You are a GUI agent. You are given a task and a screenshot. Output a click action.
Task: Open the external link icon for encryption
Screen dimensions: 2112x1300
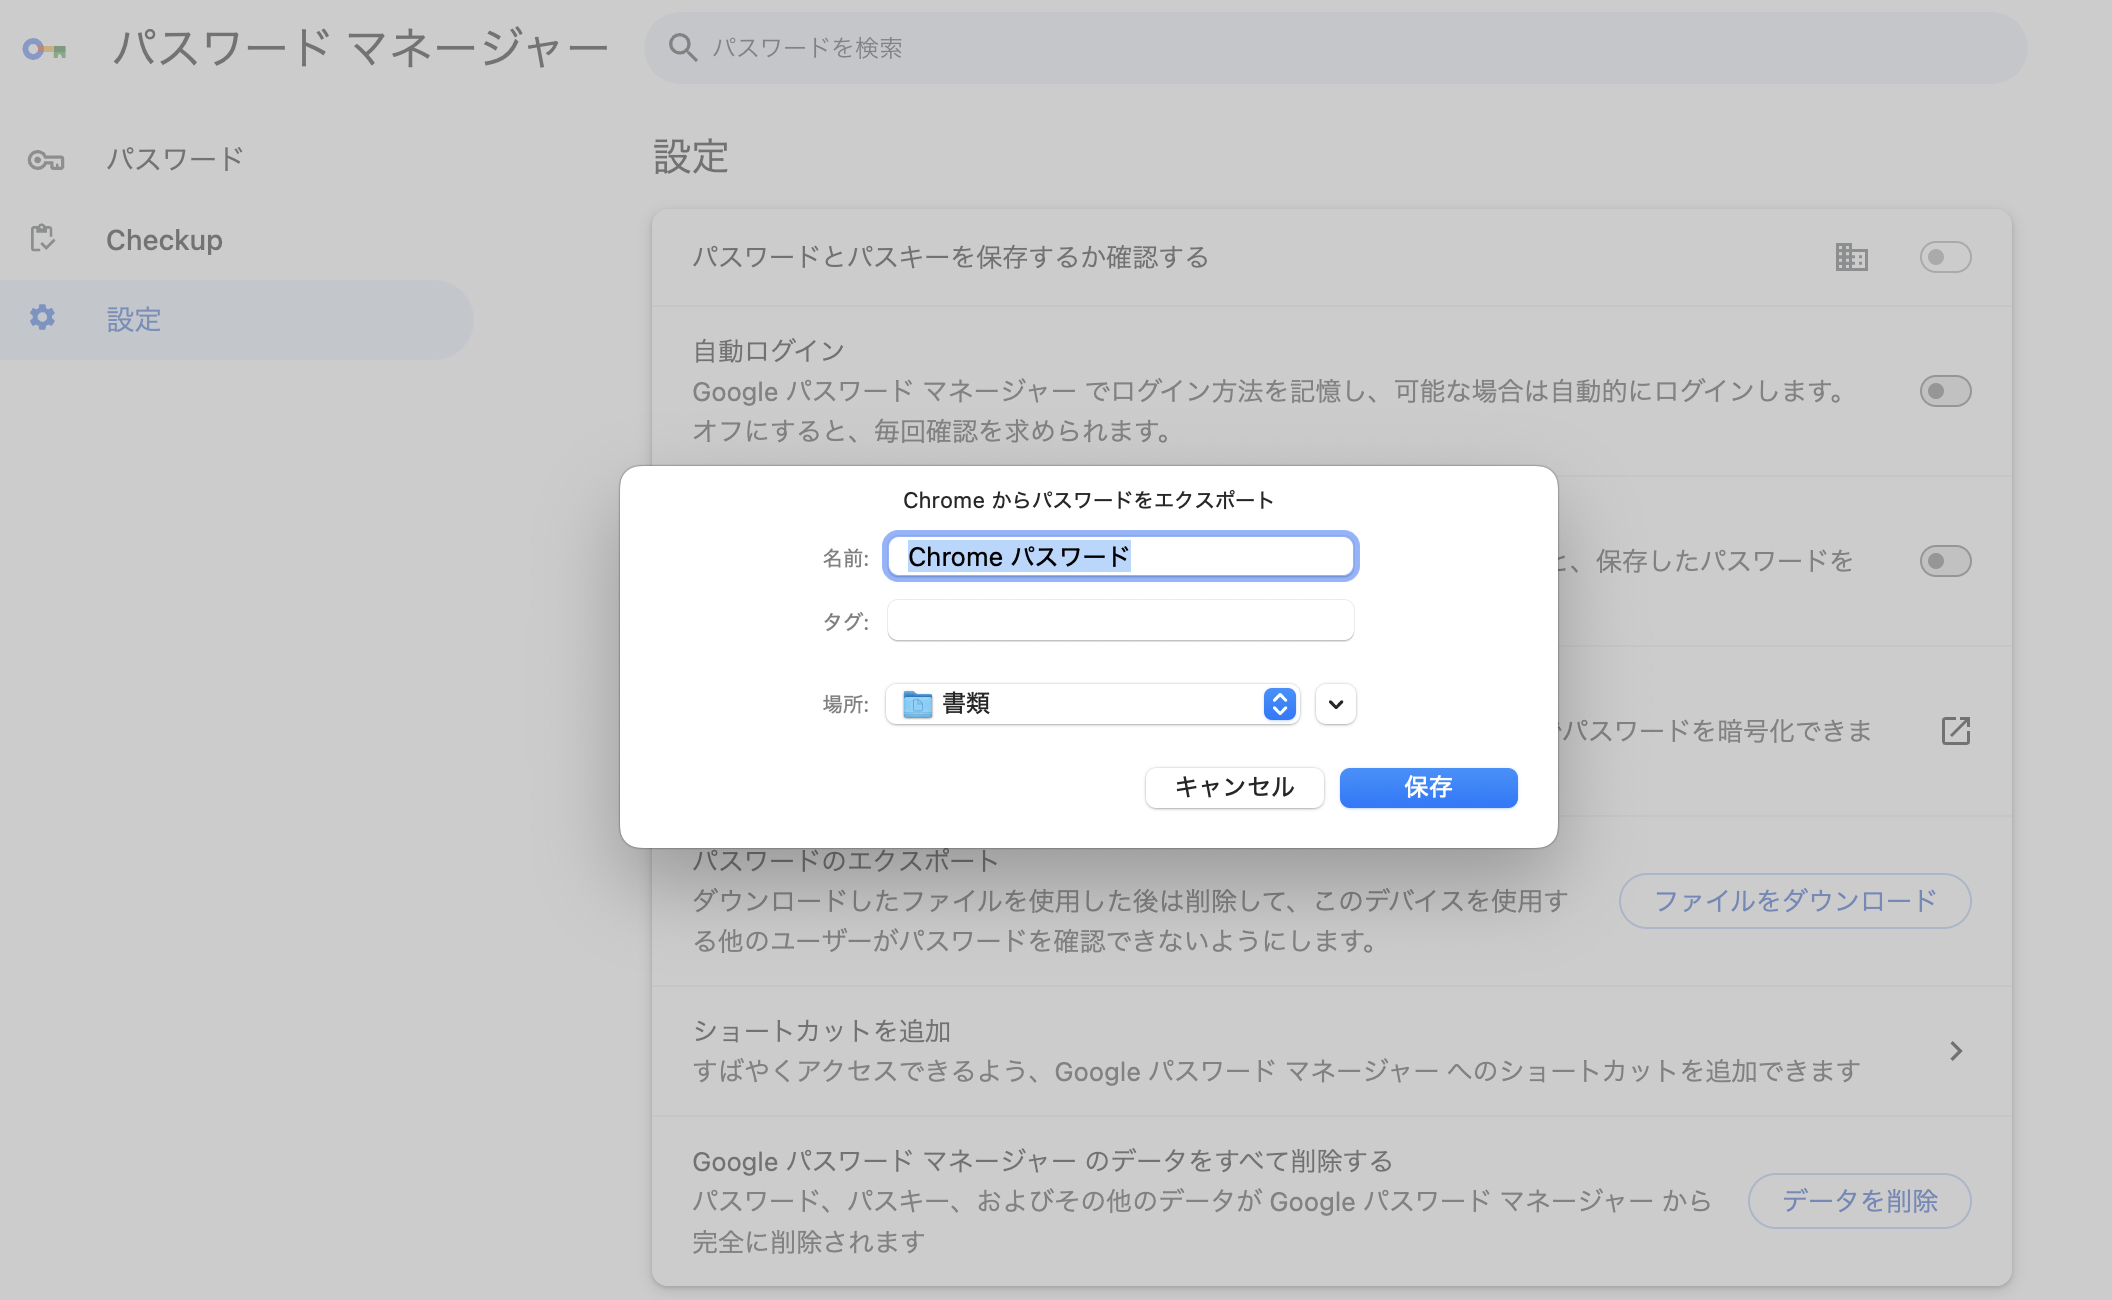(x=1956, y=731)
